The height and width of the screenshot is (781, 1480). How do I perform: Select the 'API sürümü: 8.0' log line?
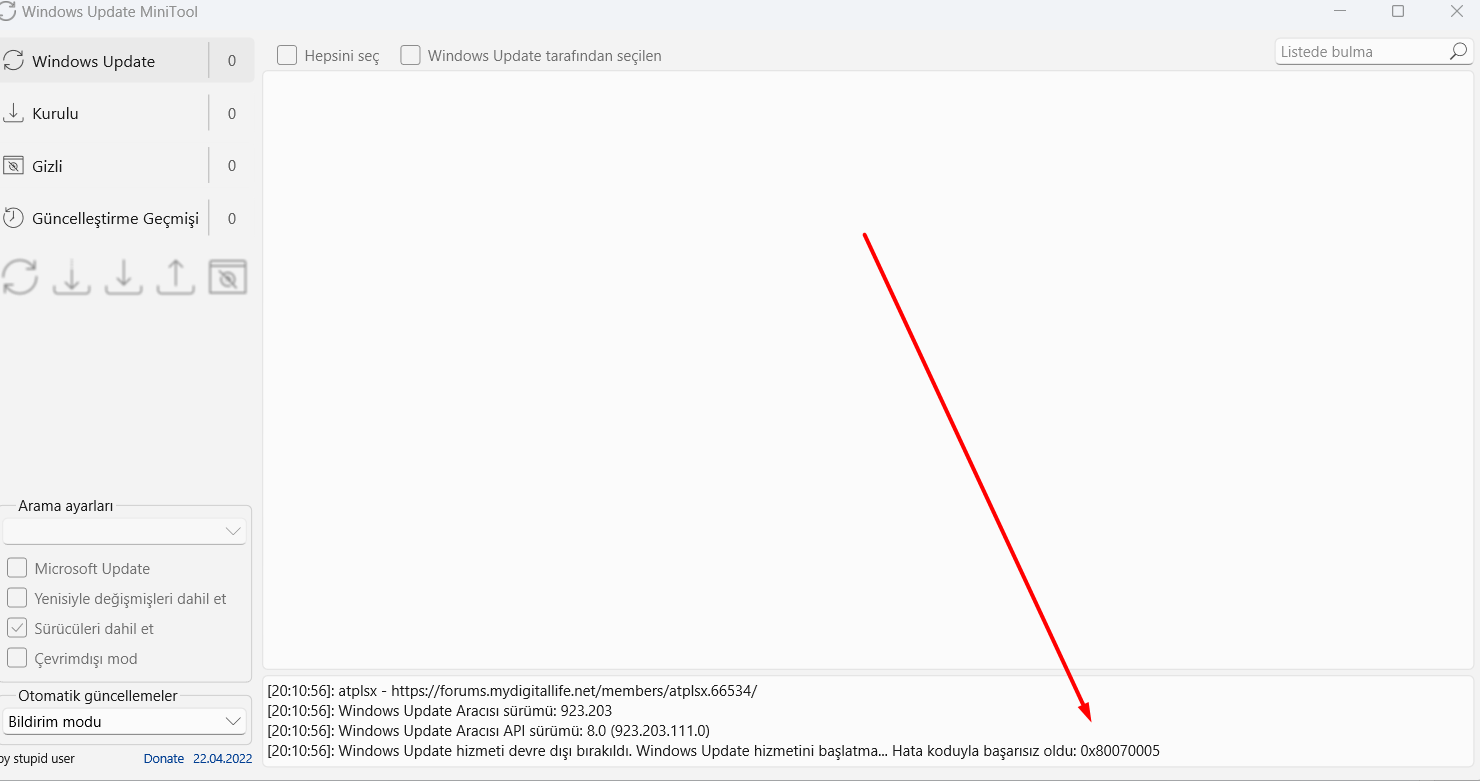pos(489,730)
